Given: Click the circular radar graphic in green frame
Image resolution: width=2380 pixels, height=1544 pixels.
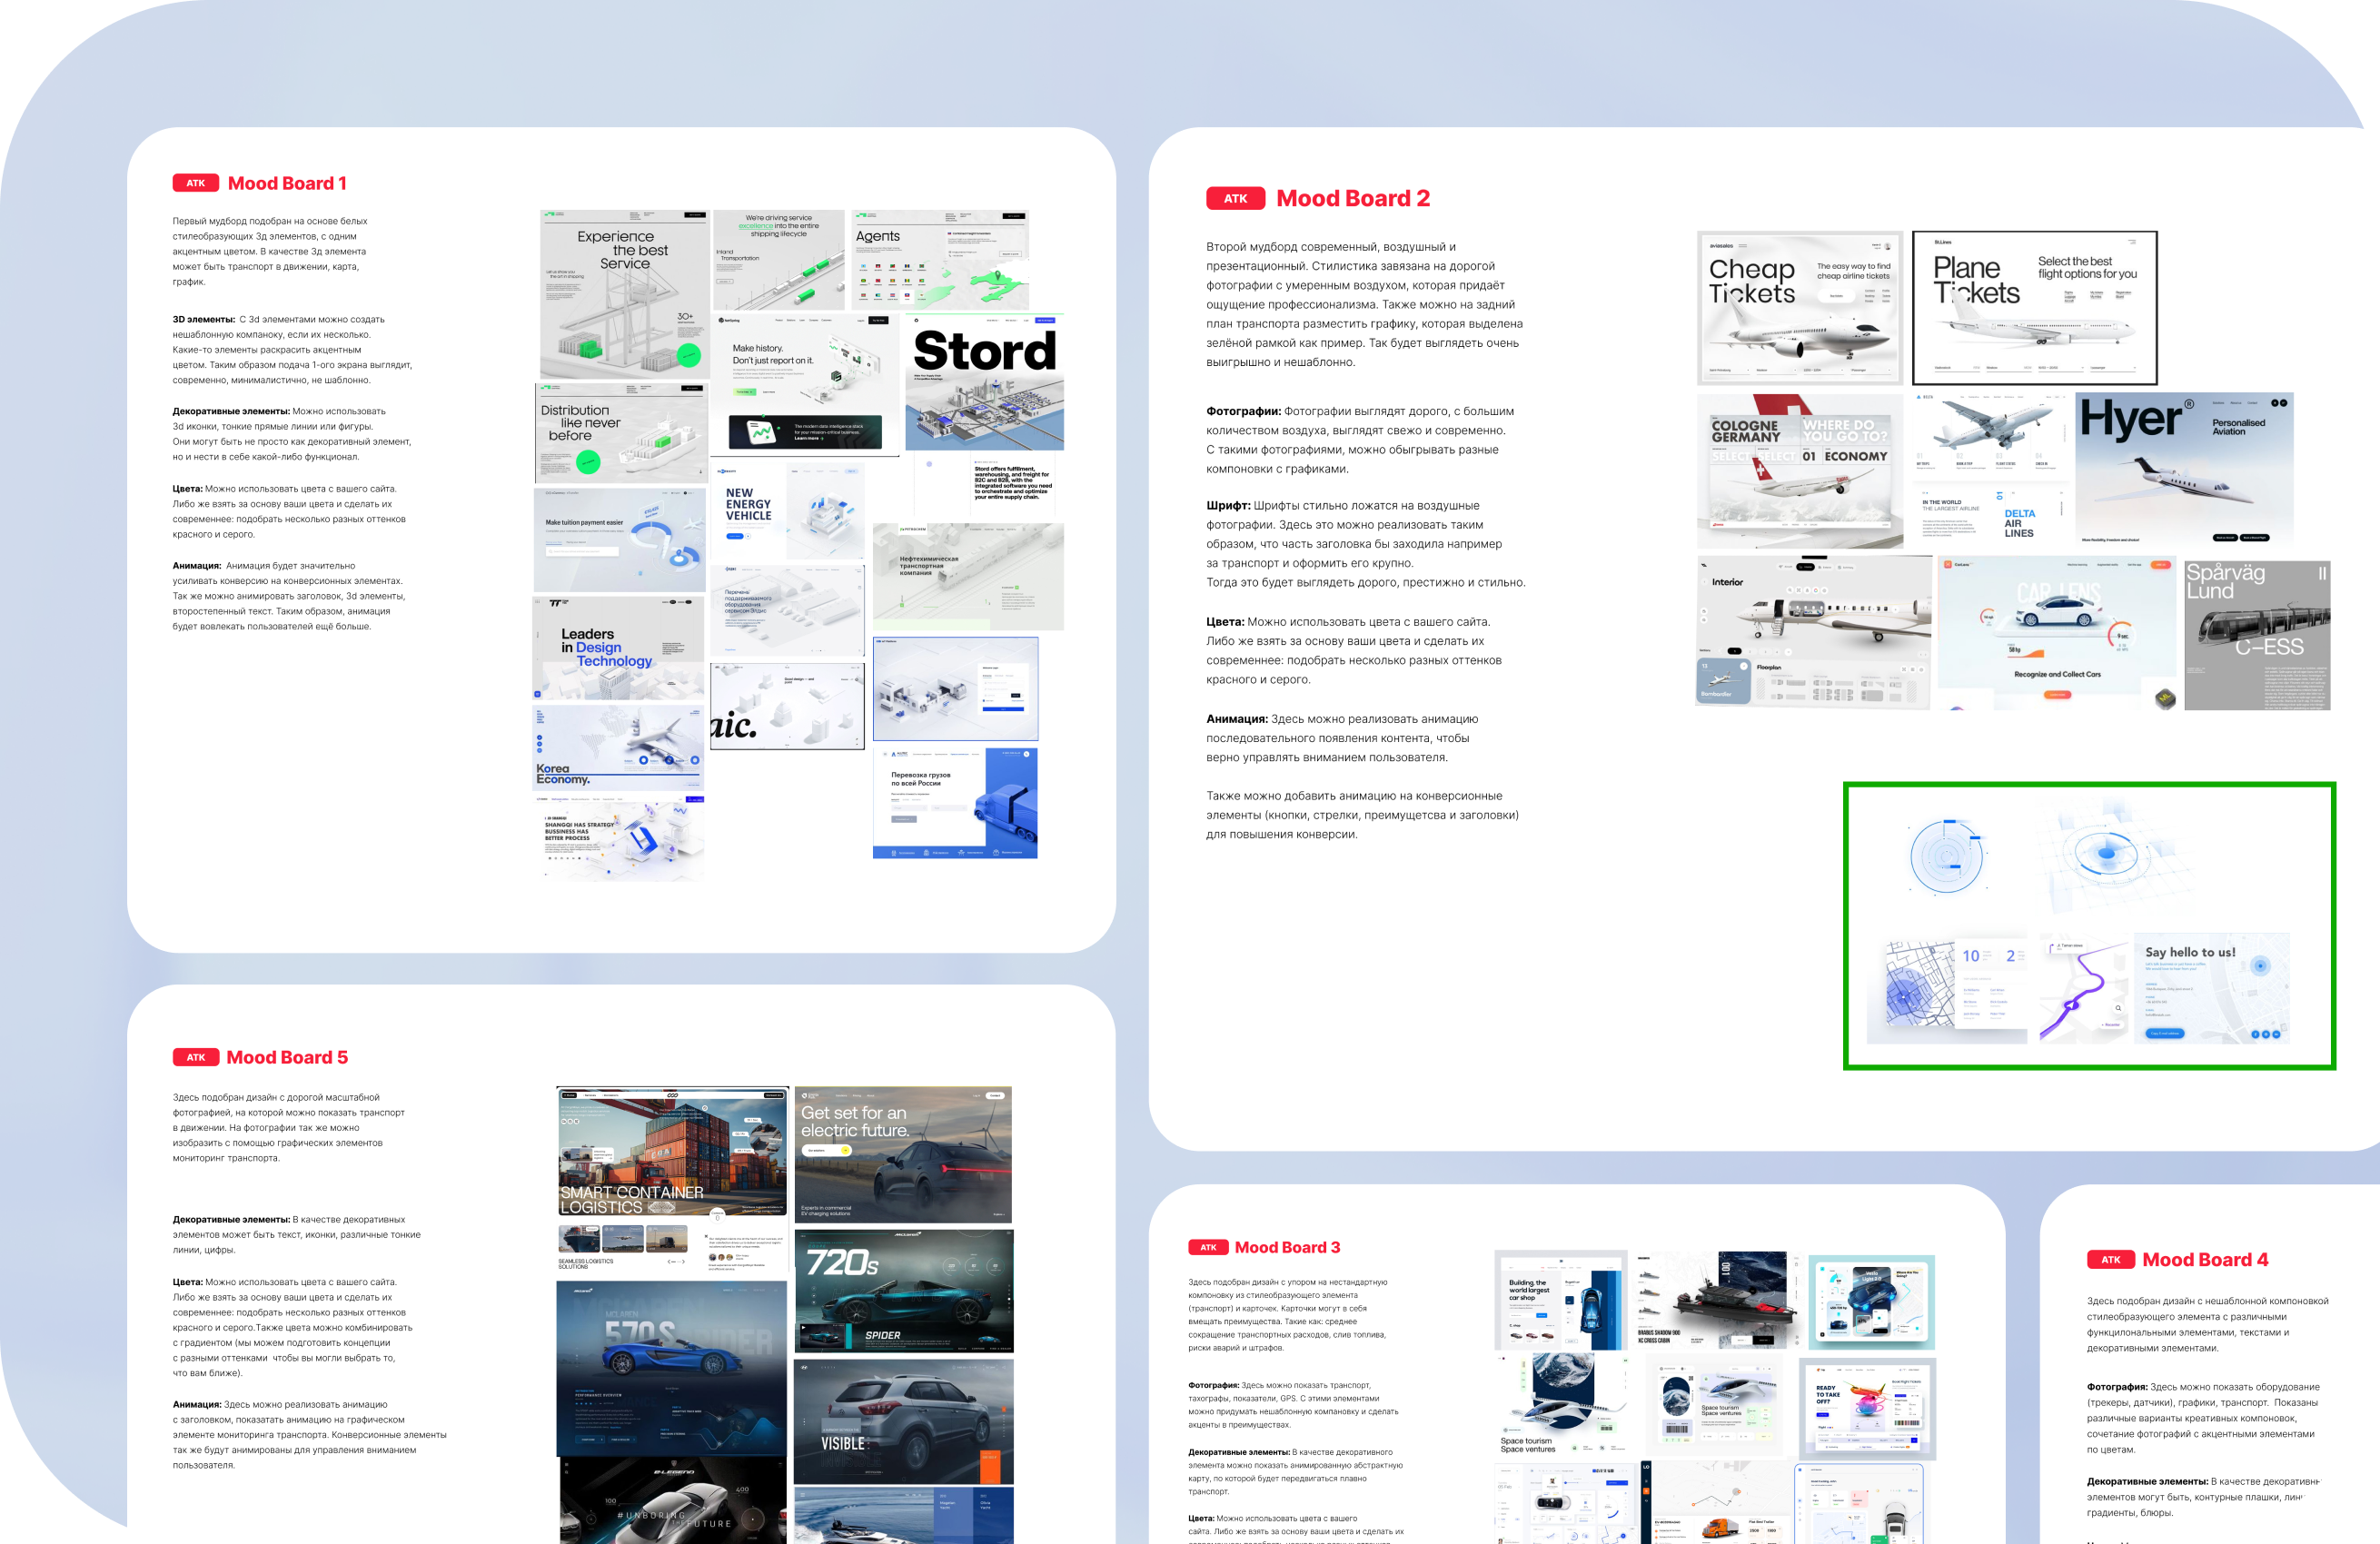Looking at the screenshot, I should [1946, 856].
